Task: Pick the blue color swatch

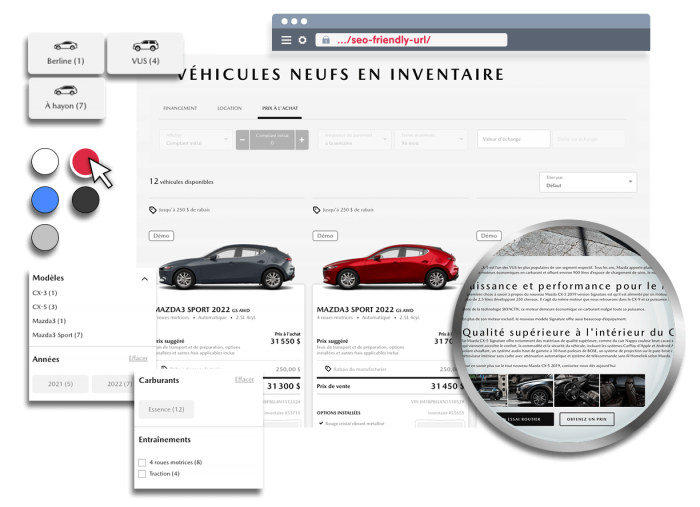Action: tap(45, 199)
